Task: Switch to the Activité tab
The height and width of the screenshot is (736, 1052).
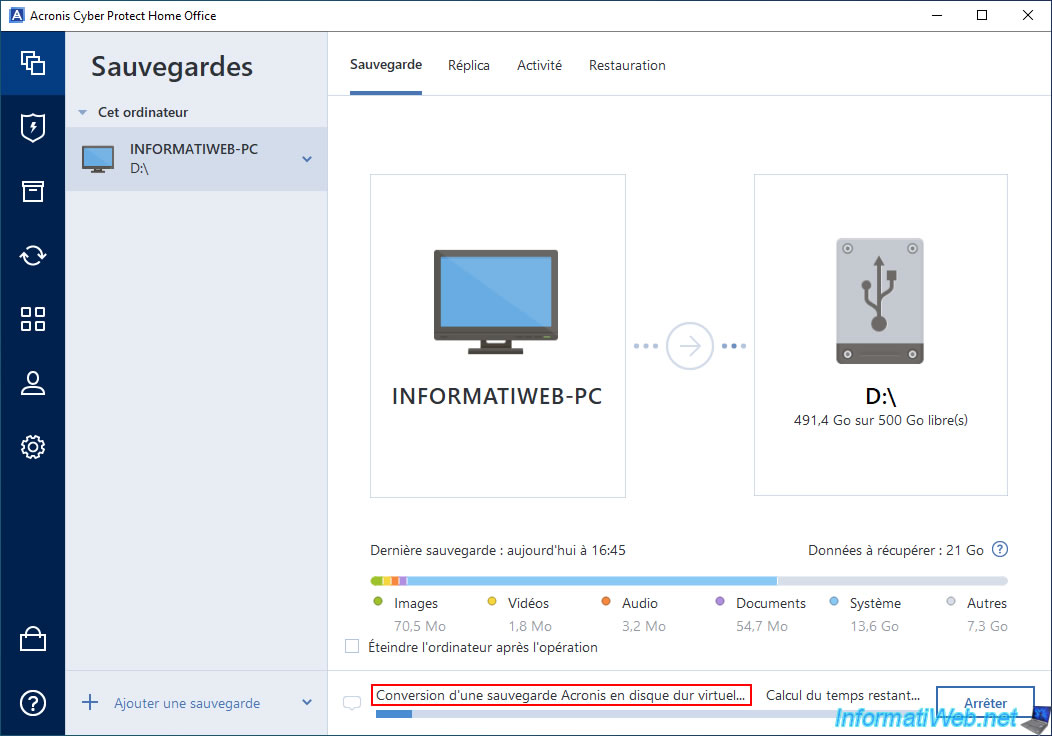Action: (x=539, y=65)
